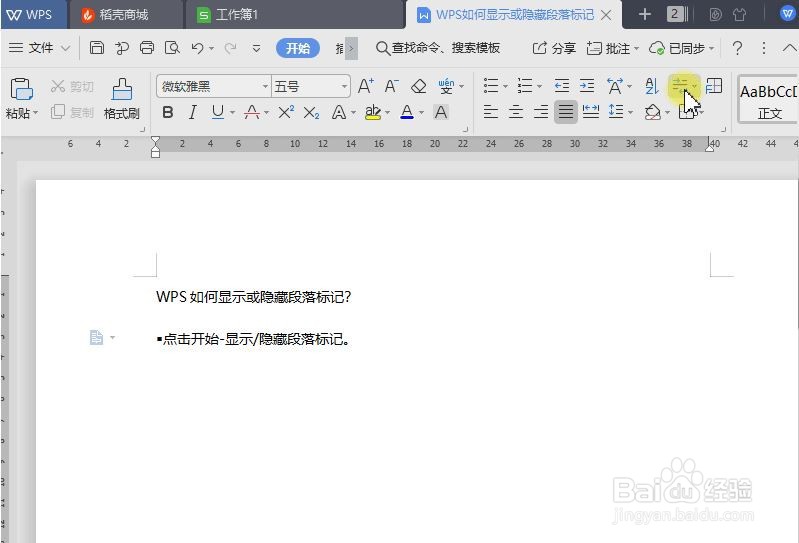Open the 文件 menu
The image size is (799, 543).
point(39,48)
